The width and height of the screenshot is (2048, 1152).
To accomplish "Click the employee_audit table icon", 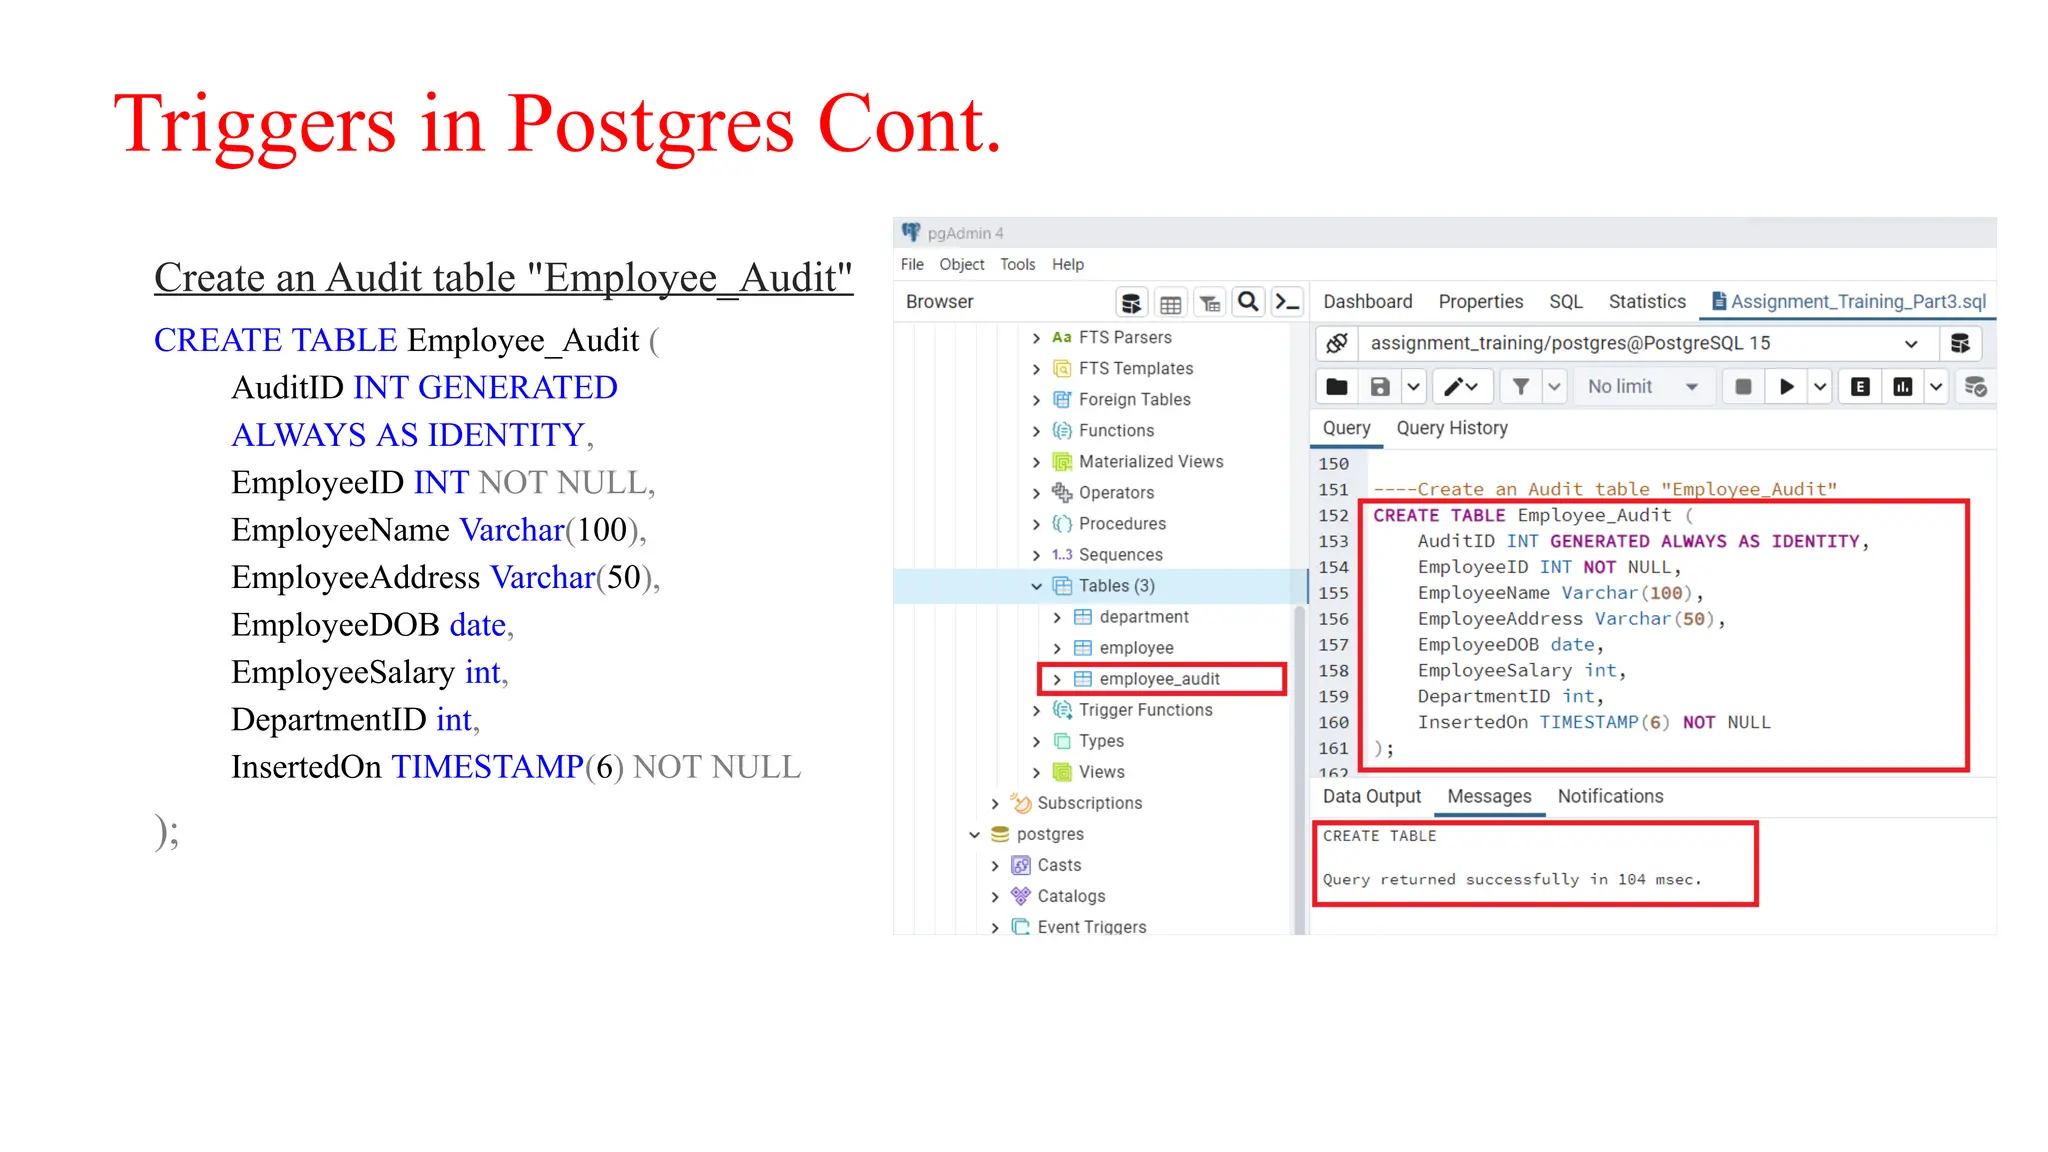I will [x=1082, y=679].
